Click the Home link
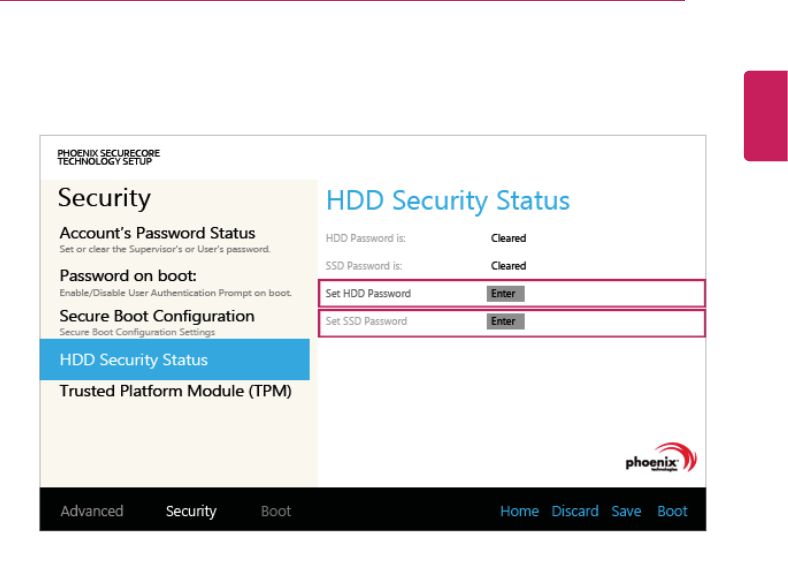Image resolution: width=788 pixels, height=567 pixels. pos(519,511)
